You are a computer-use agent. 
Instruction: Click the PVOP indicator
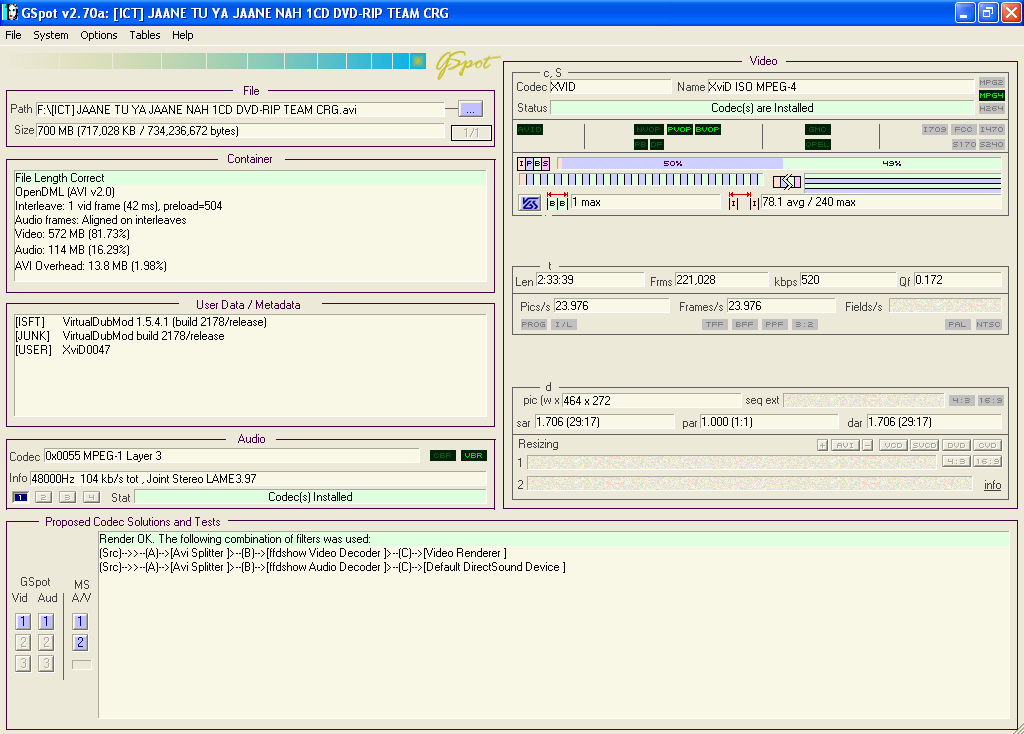click(x=679, y=129)
